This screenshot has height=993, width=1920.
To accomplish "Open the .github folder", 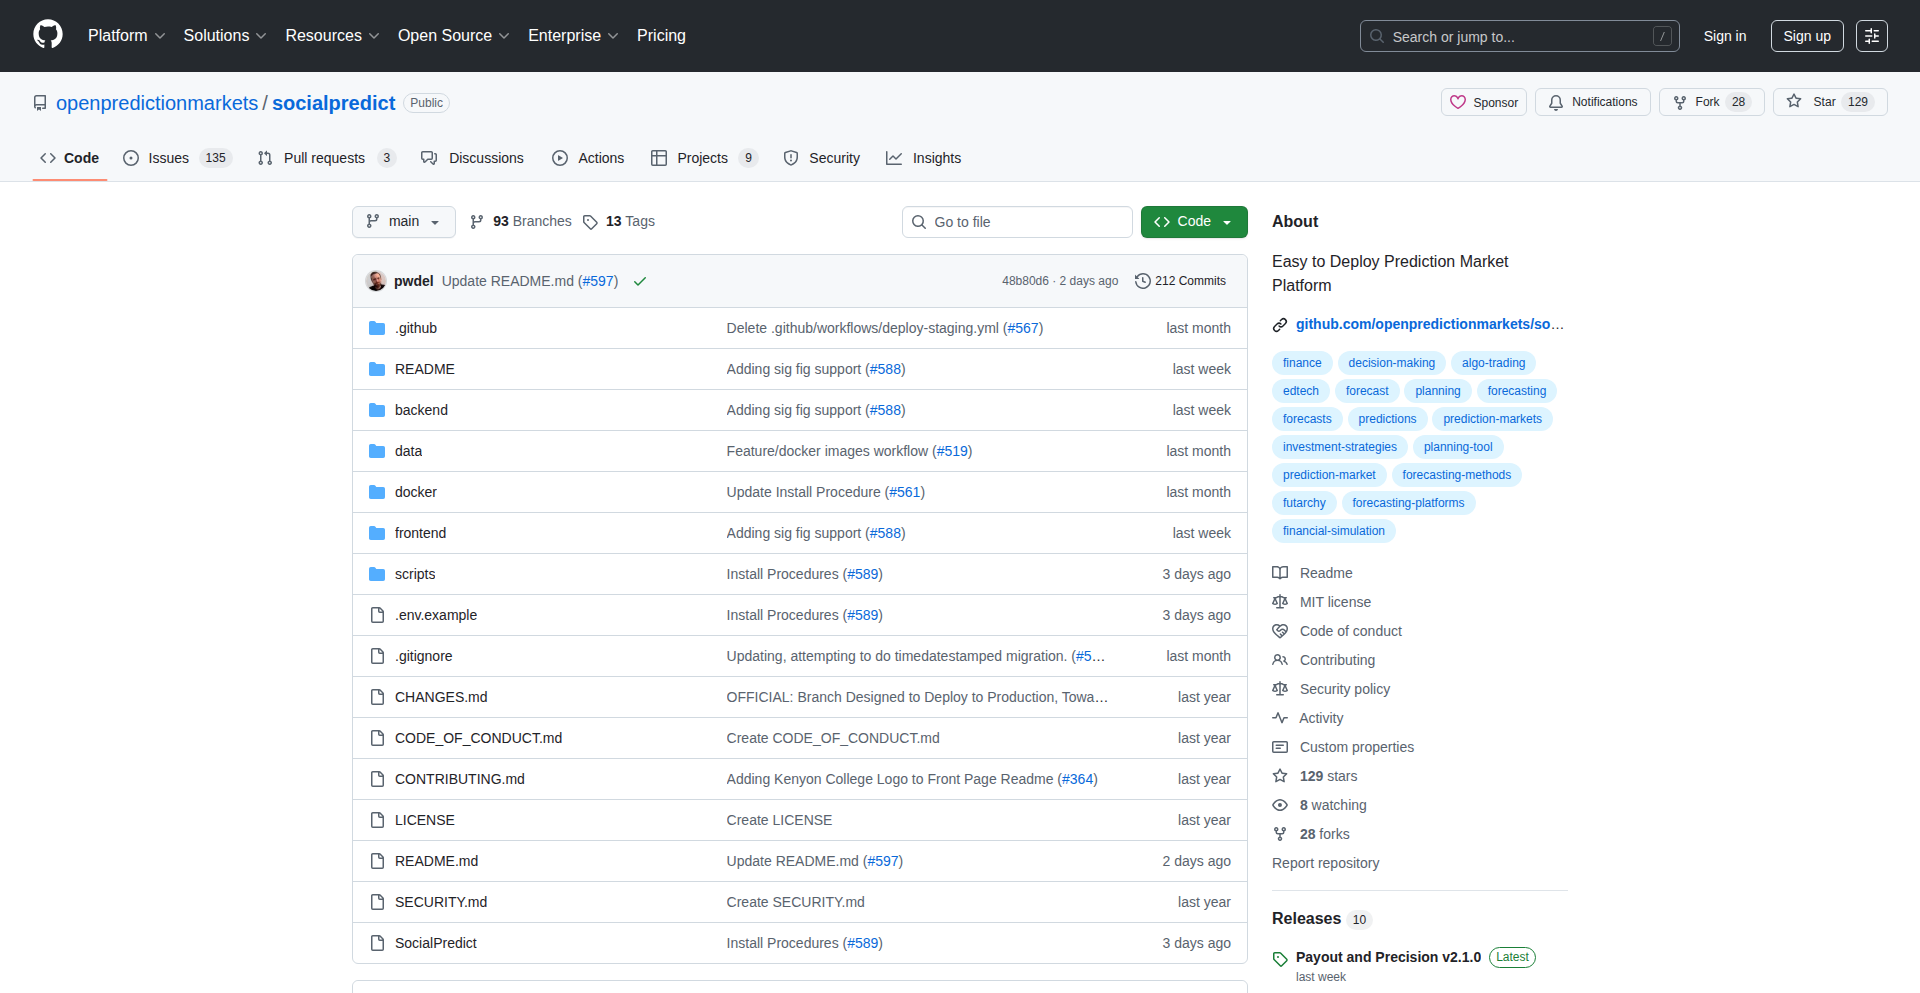I will [415, 328].
